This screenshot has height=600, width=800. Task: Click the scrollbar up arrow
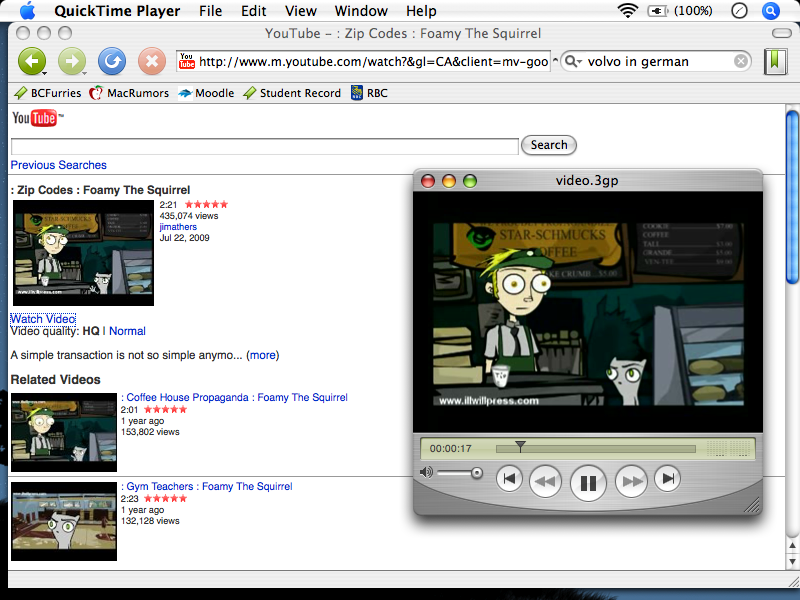pos(792,545)
